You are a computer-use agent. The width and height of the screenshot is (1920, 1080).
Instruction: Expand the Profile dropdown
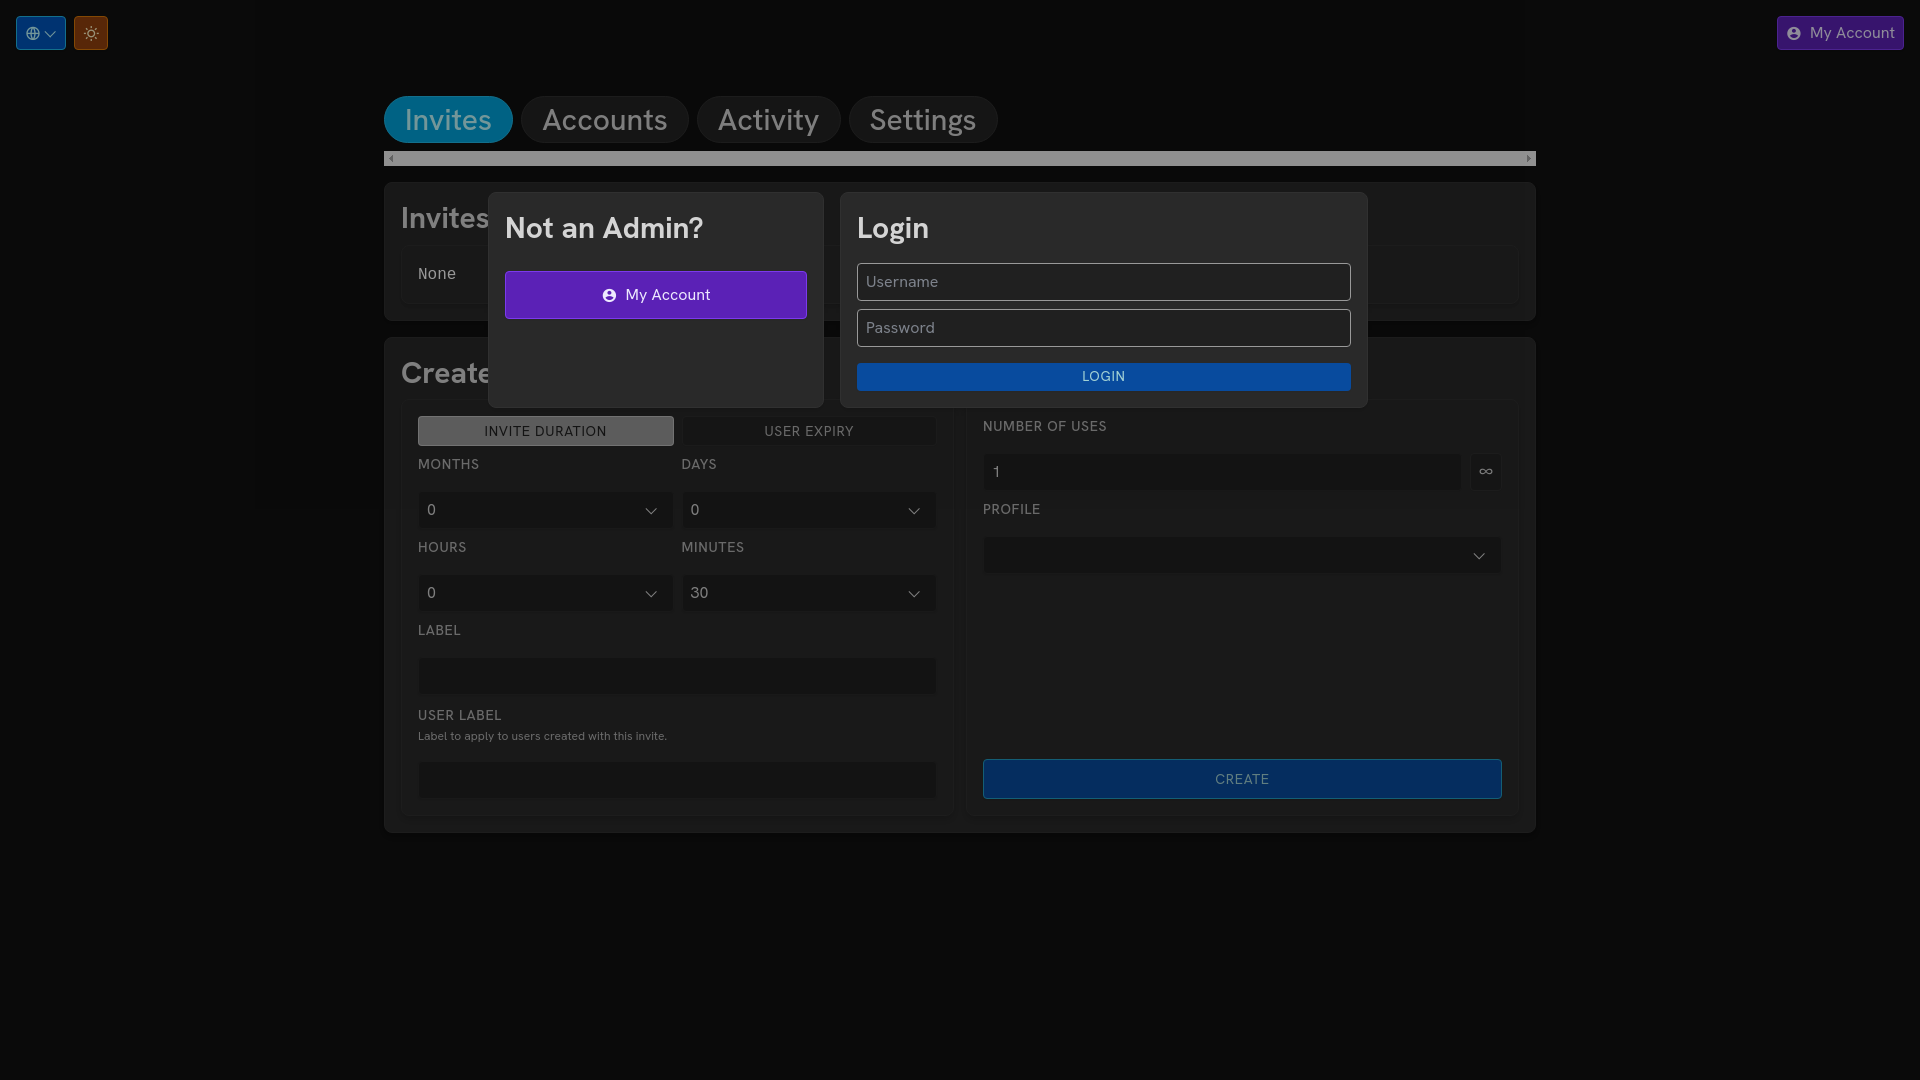pos(1242,555)
